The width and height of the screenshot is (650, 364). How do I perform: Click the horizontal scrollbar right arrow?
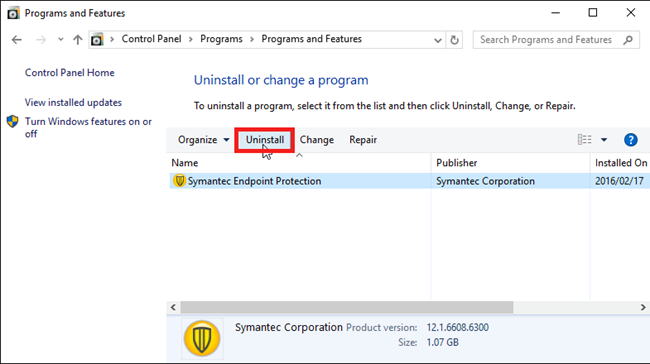click(x=643, y=307)
